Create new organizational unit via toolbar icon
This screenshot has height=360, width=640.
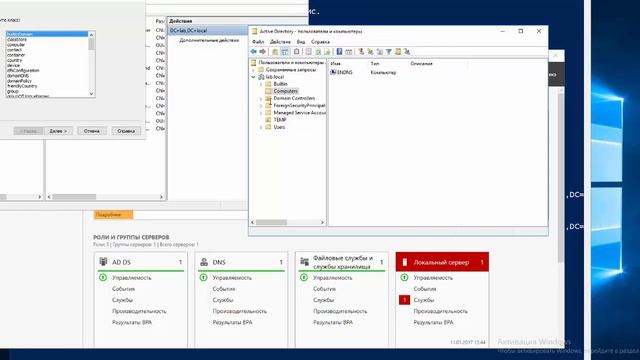[x=380, y=51]
